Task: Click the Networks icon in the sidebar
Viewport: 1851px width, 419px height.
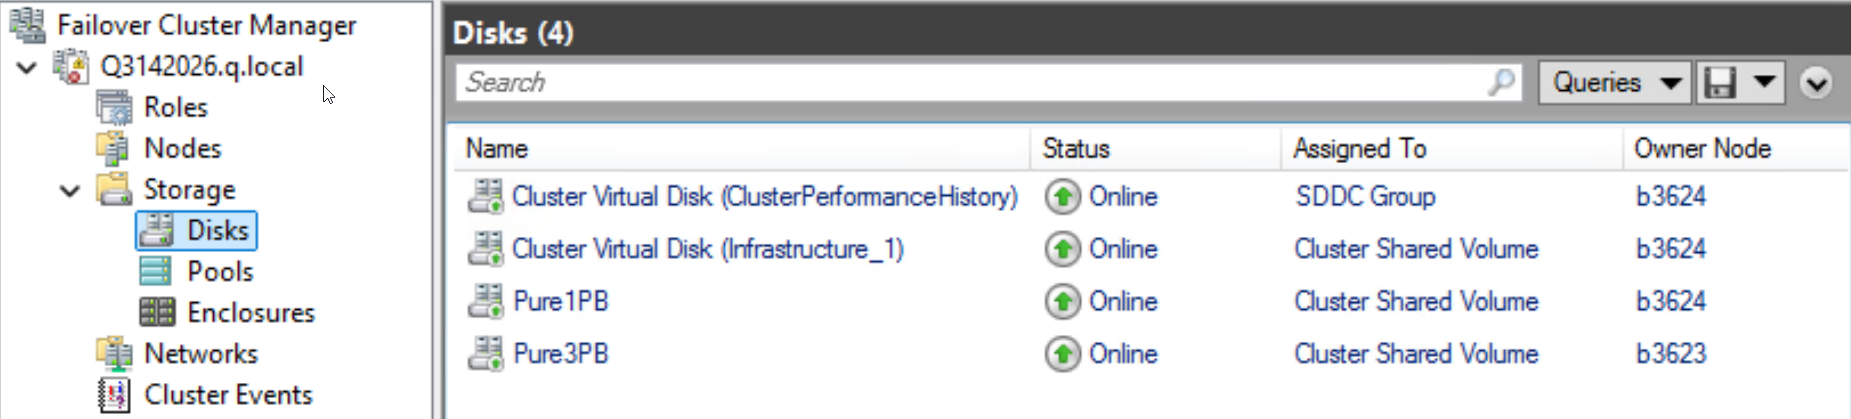Action: pyautogui.click(x=114, y=353)
